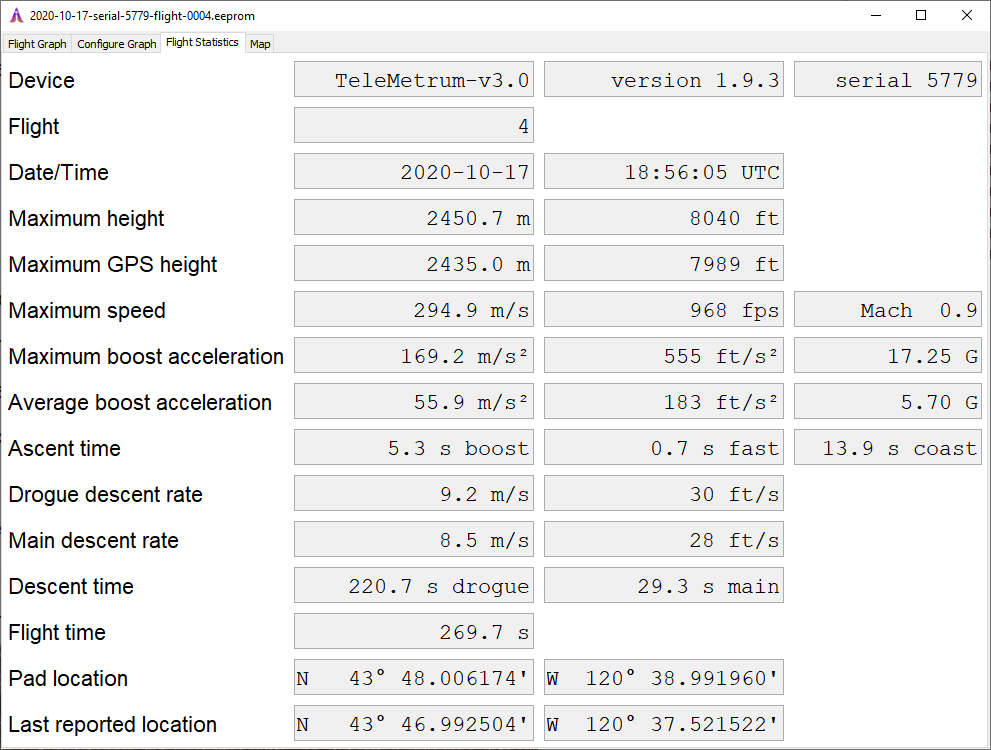This screenshot has height=750, width=991.
Task: Show the Map tab
Action: click(260, 44)
